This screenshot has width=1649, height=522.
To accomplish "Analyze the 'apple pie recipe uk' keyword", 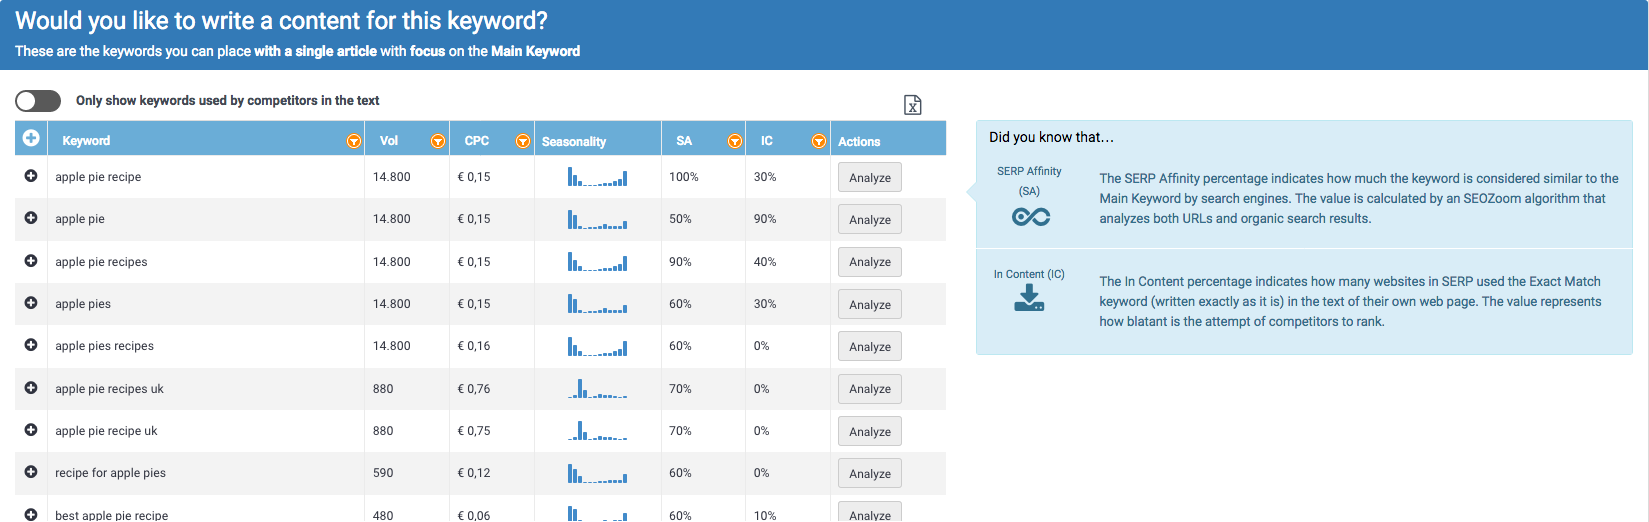I will click(870, 432).
